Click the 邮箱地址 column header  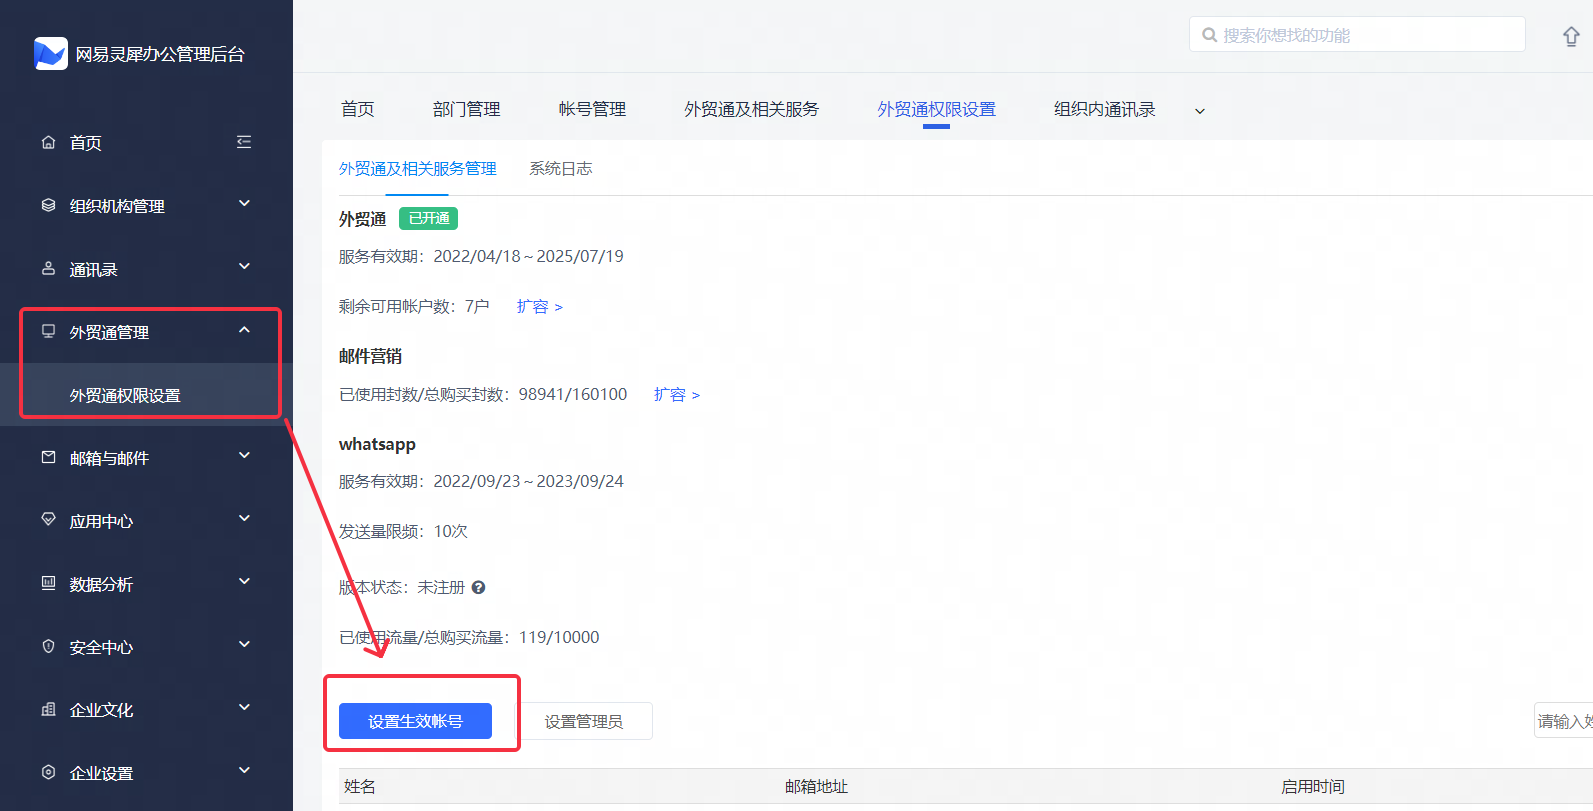coord(816,787)
